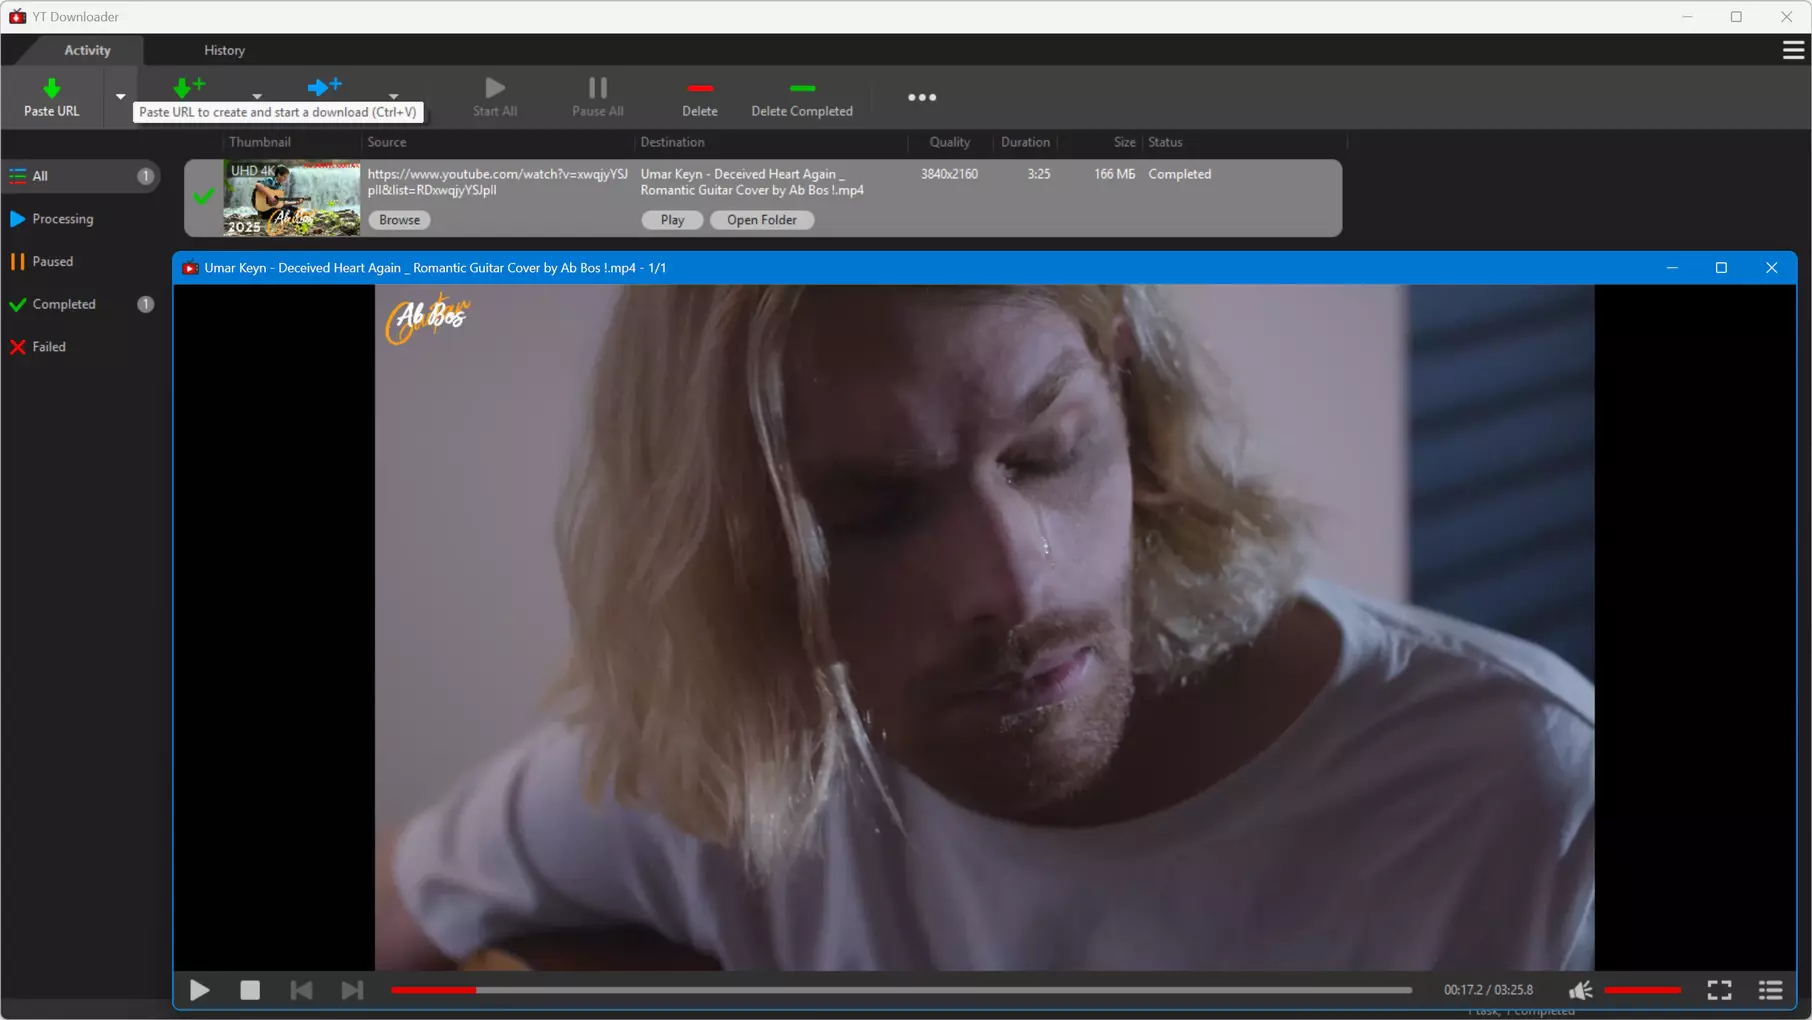Maximize the video player window
1812x1020 pixels.
tap(1721, 268)
